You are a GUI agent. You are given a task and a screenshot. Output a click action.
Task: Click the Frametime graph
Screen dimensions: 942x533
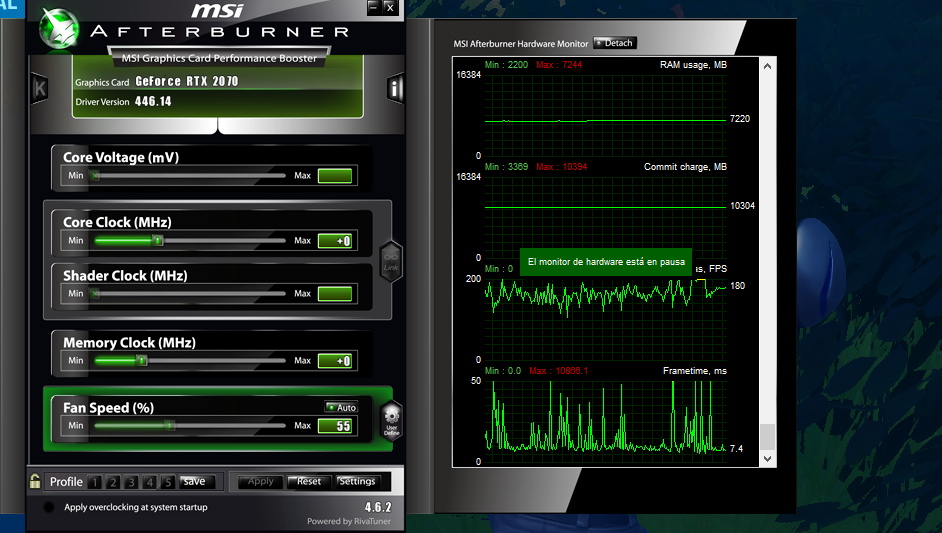tap(606, 422)
